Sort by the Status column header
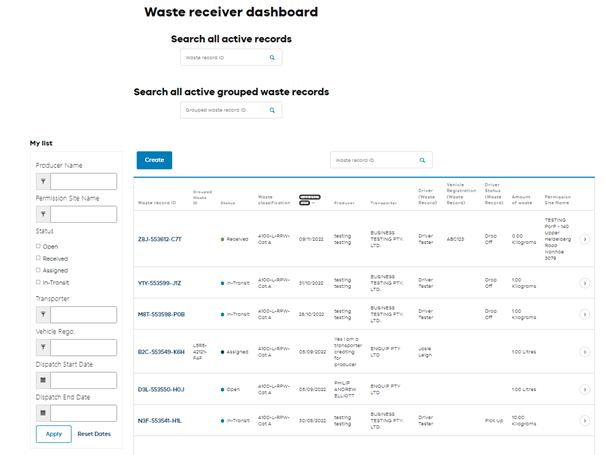The width and height of the screenshot is (605, 455). (228, 203)
